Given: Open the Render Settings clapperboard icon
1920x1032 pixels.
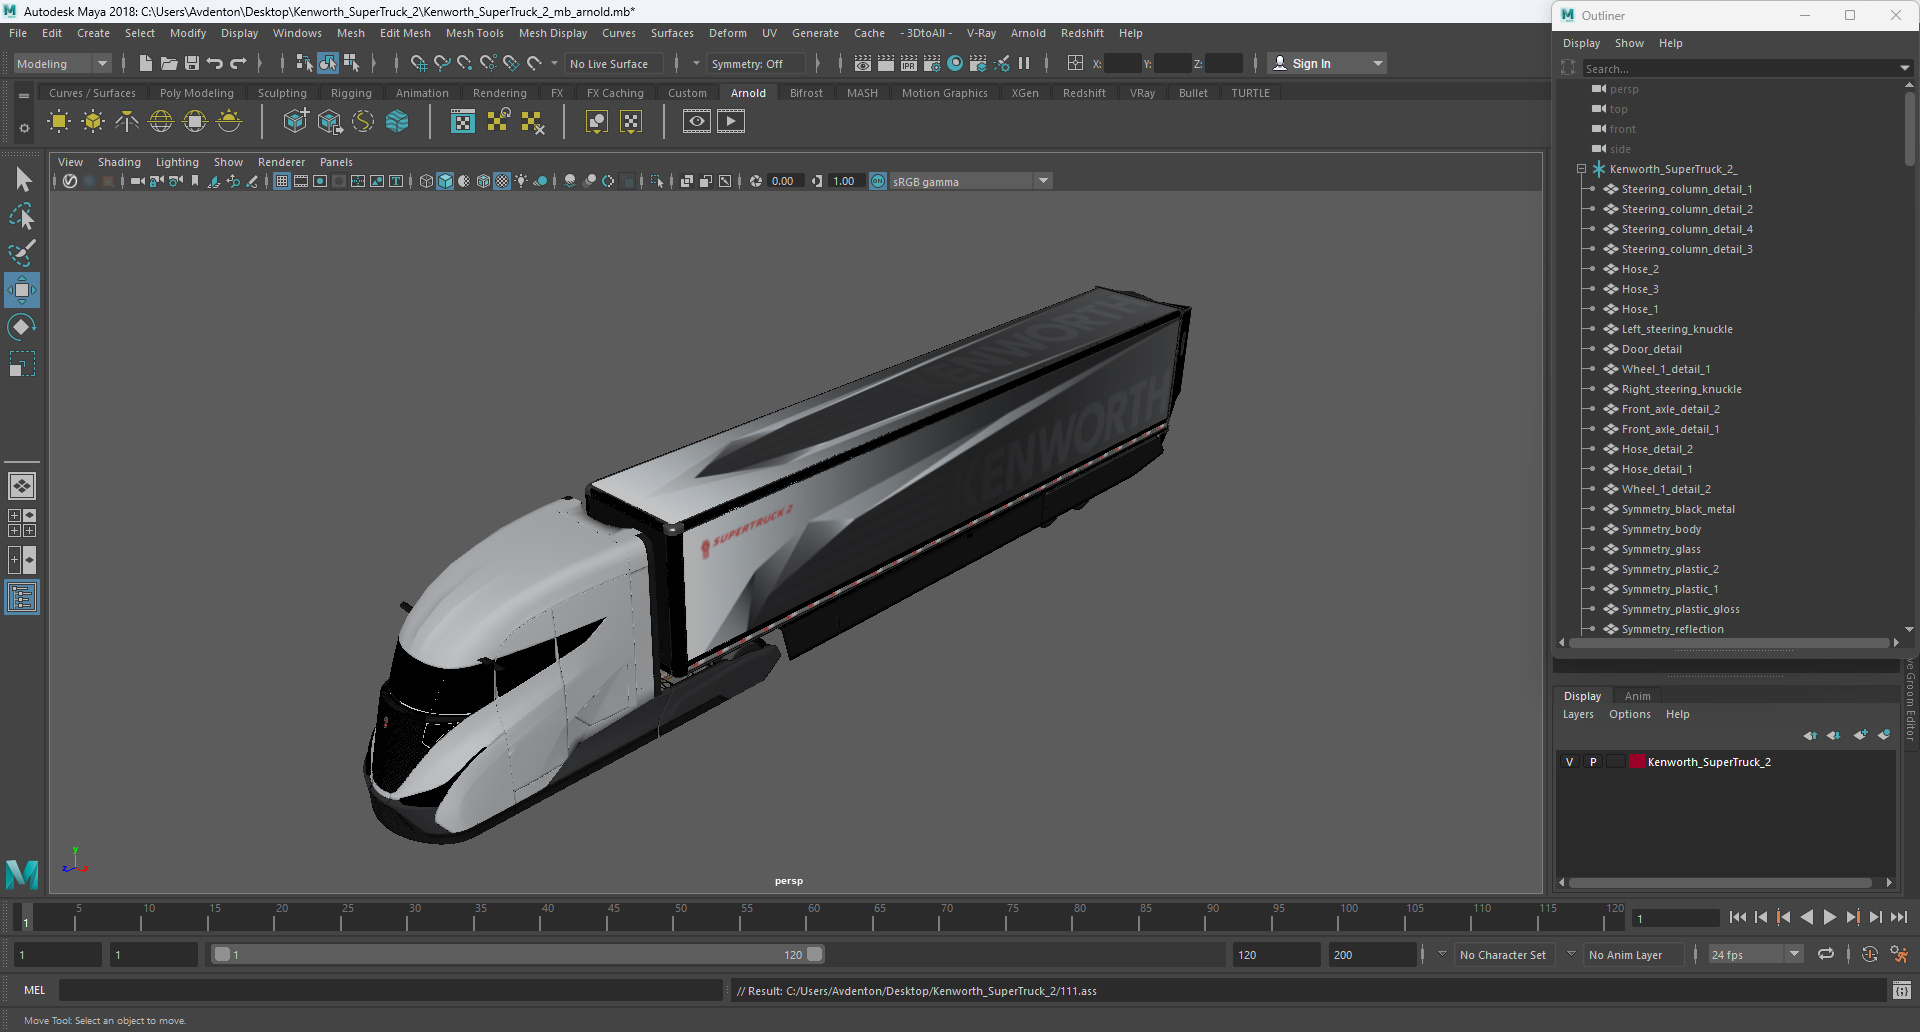Looking at the screenshot, I should 932,63.
